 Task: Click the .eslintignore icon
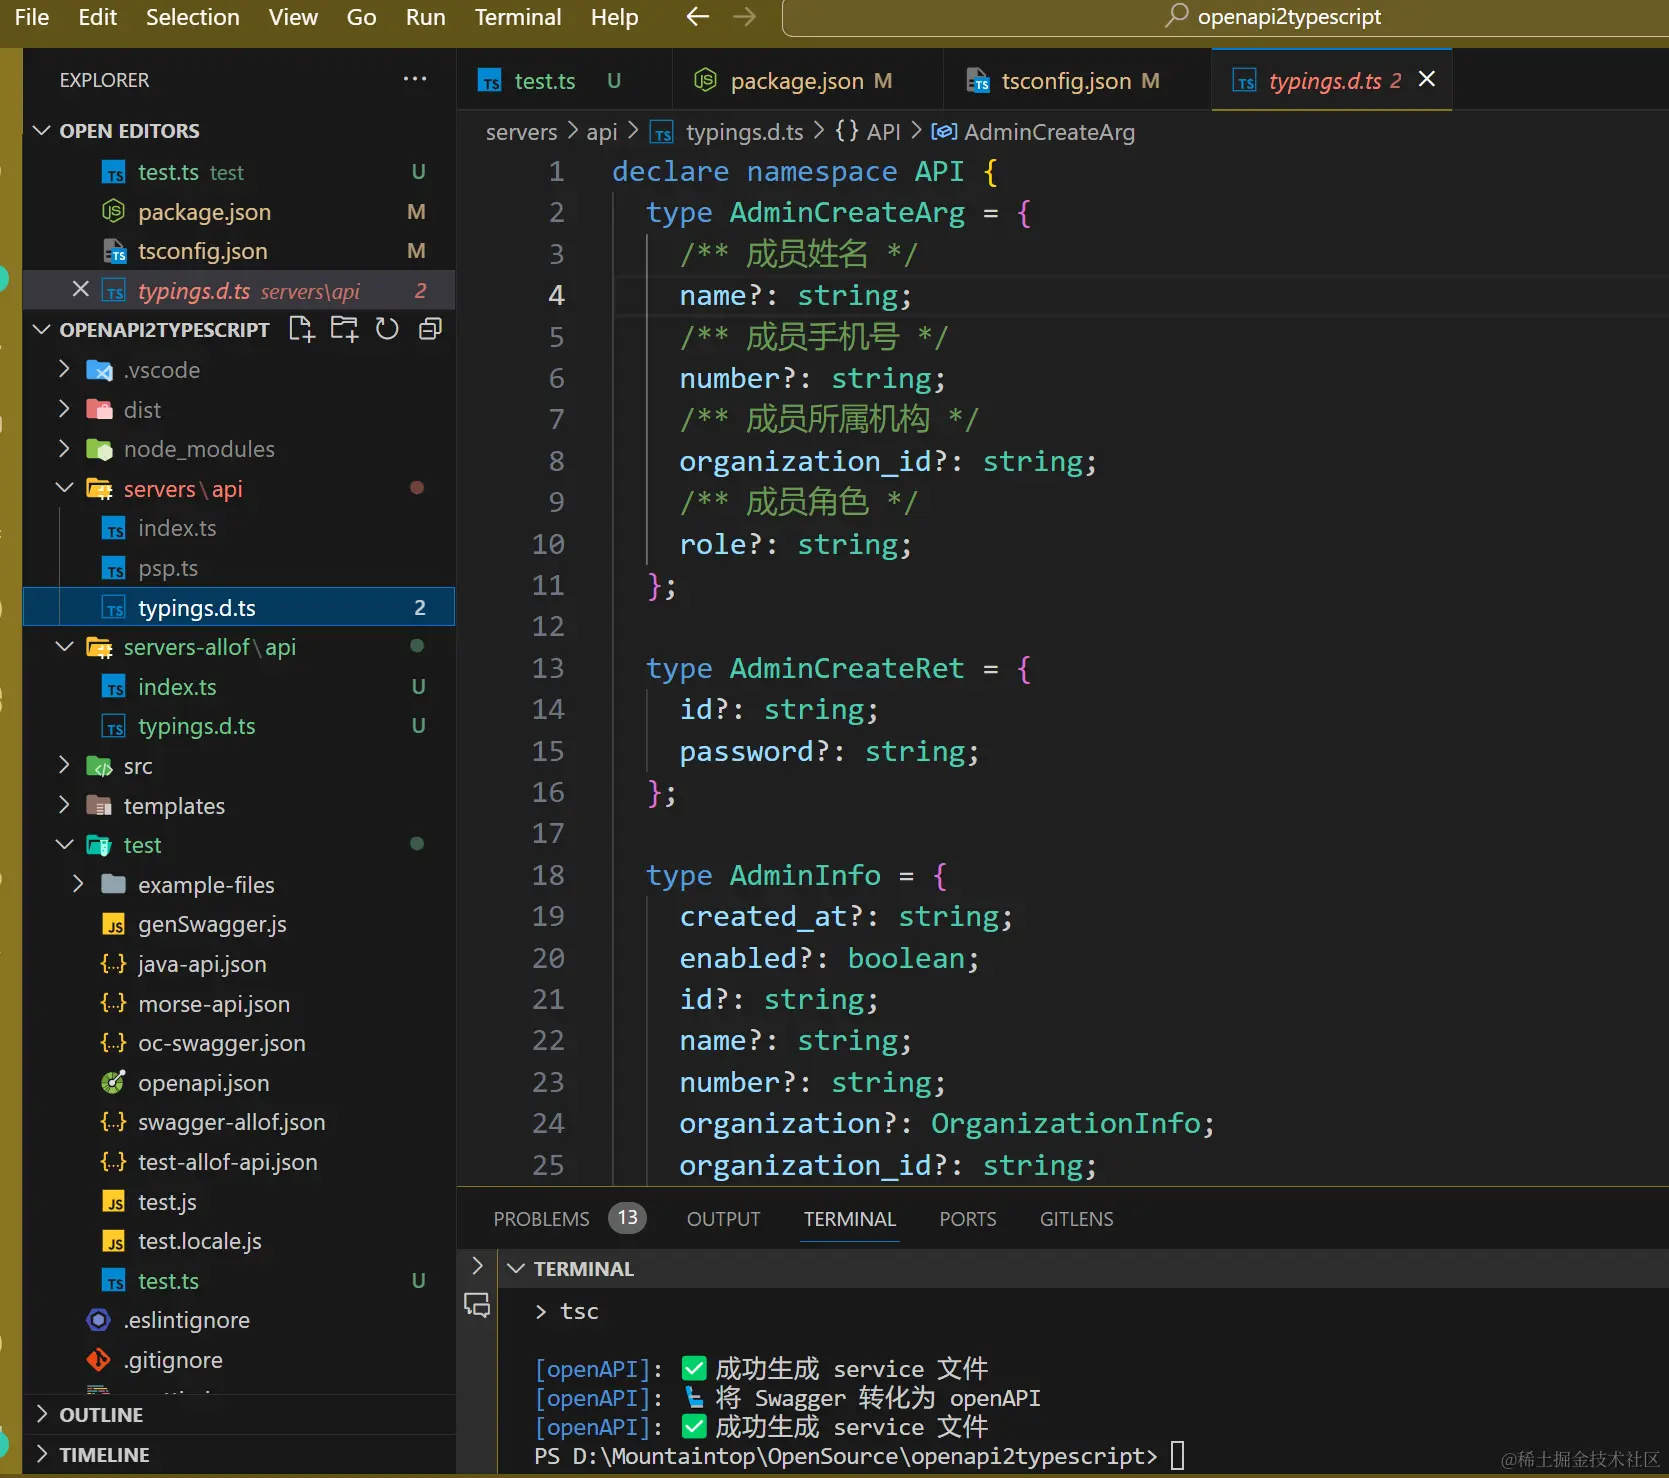tap(98, 1320)
